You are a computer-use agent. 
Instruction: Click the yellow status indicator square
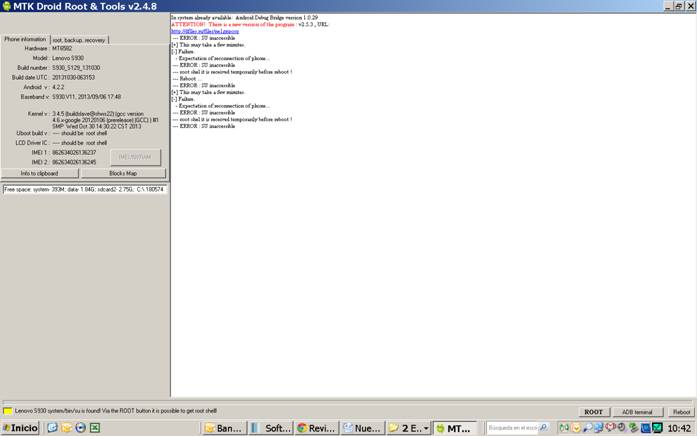(x=8, y=411)
